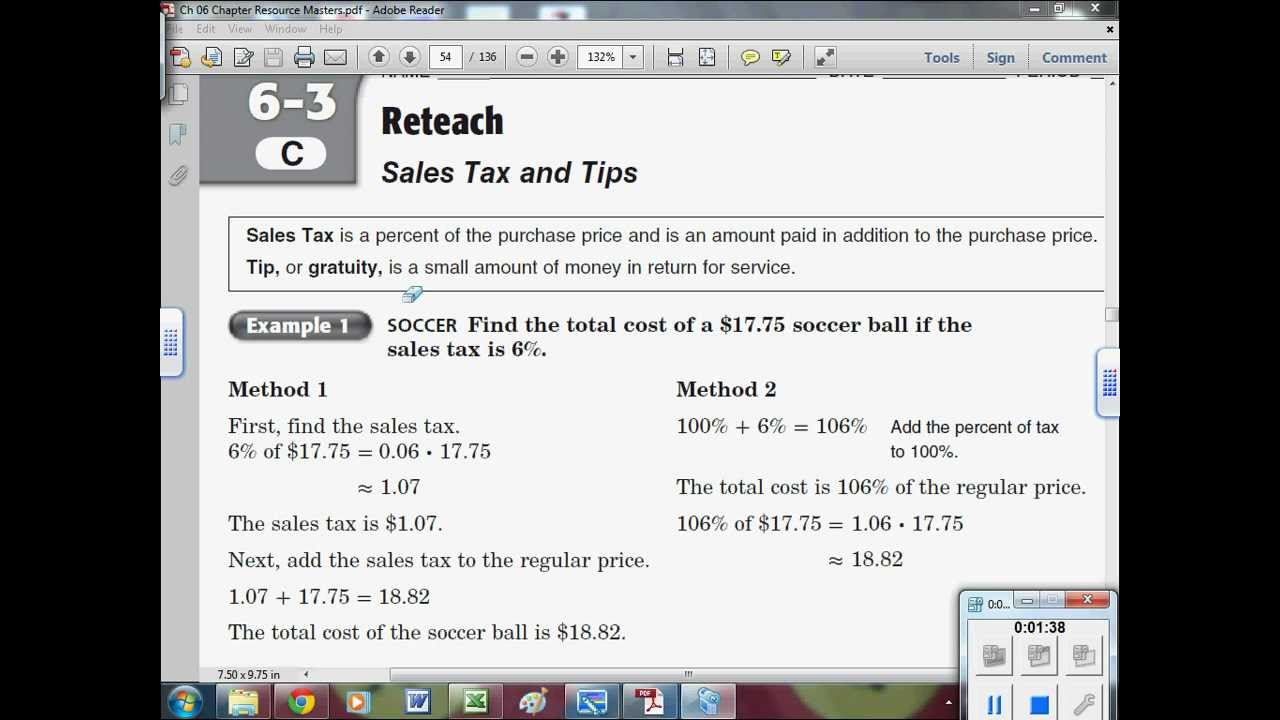Screen dimensions: 1280x720
Task: Switch to Read Mode with expand arrows icon
Action: pos(824,57)
